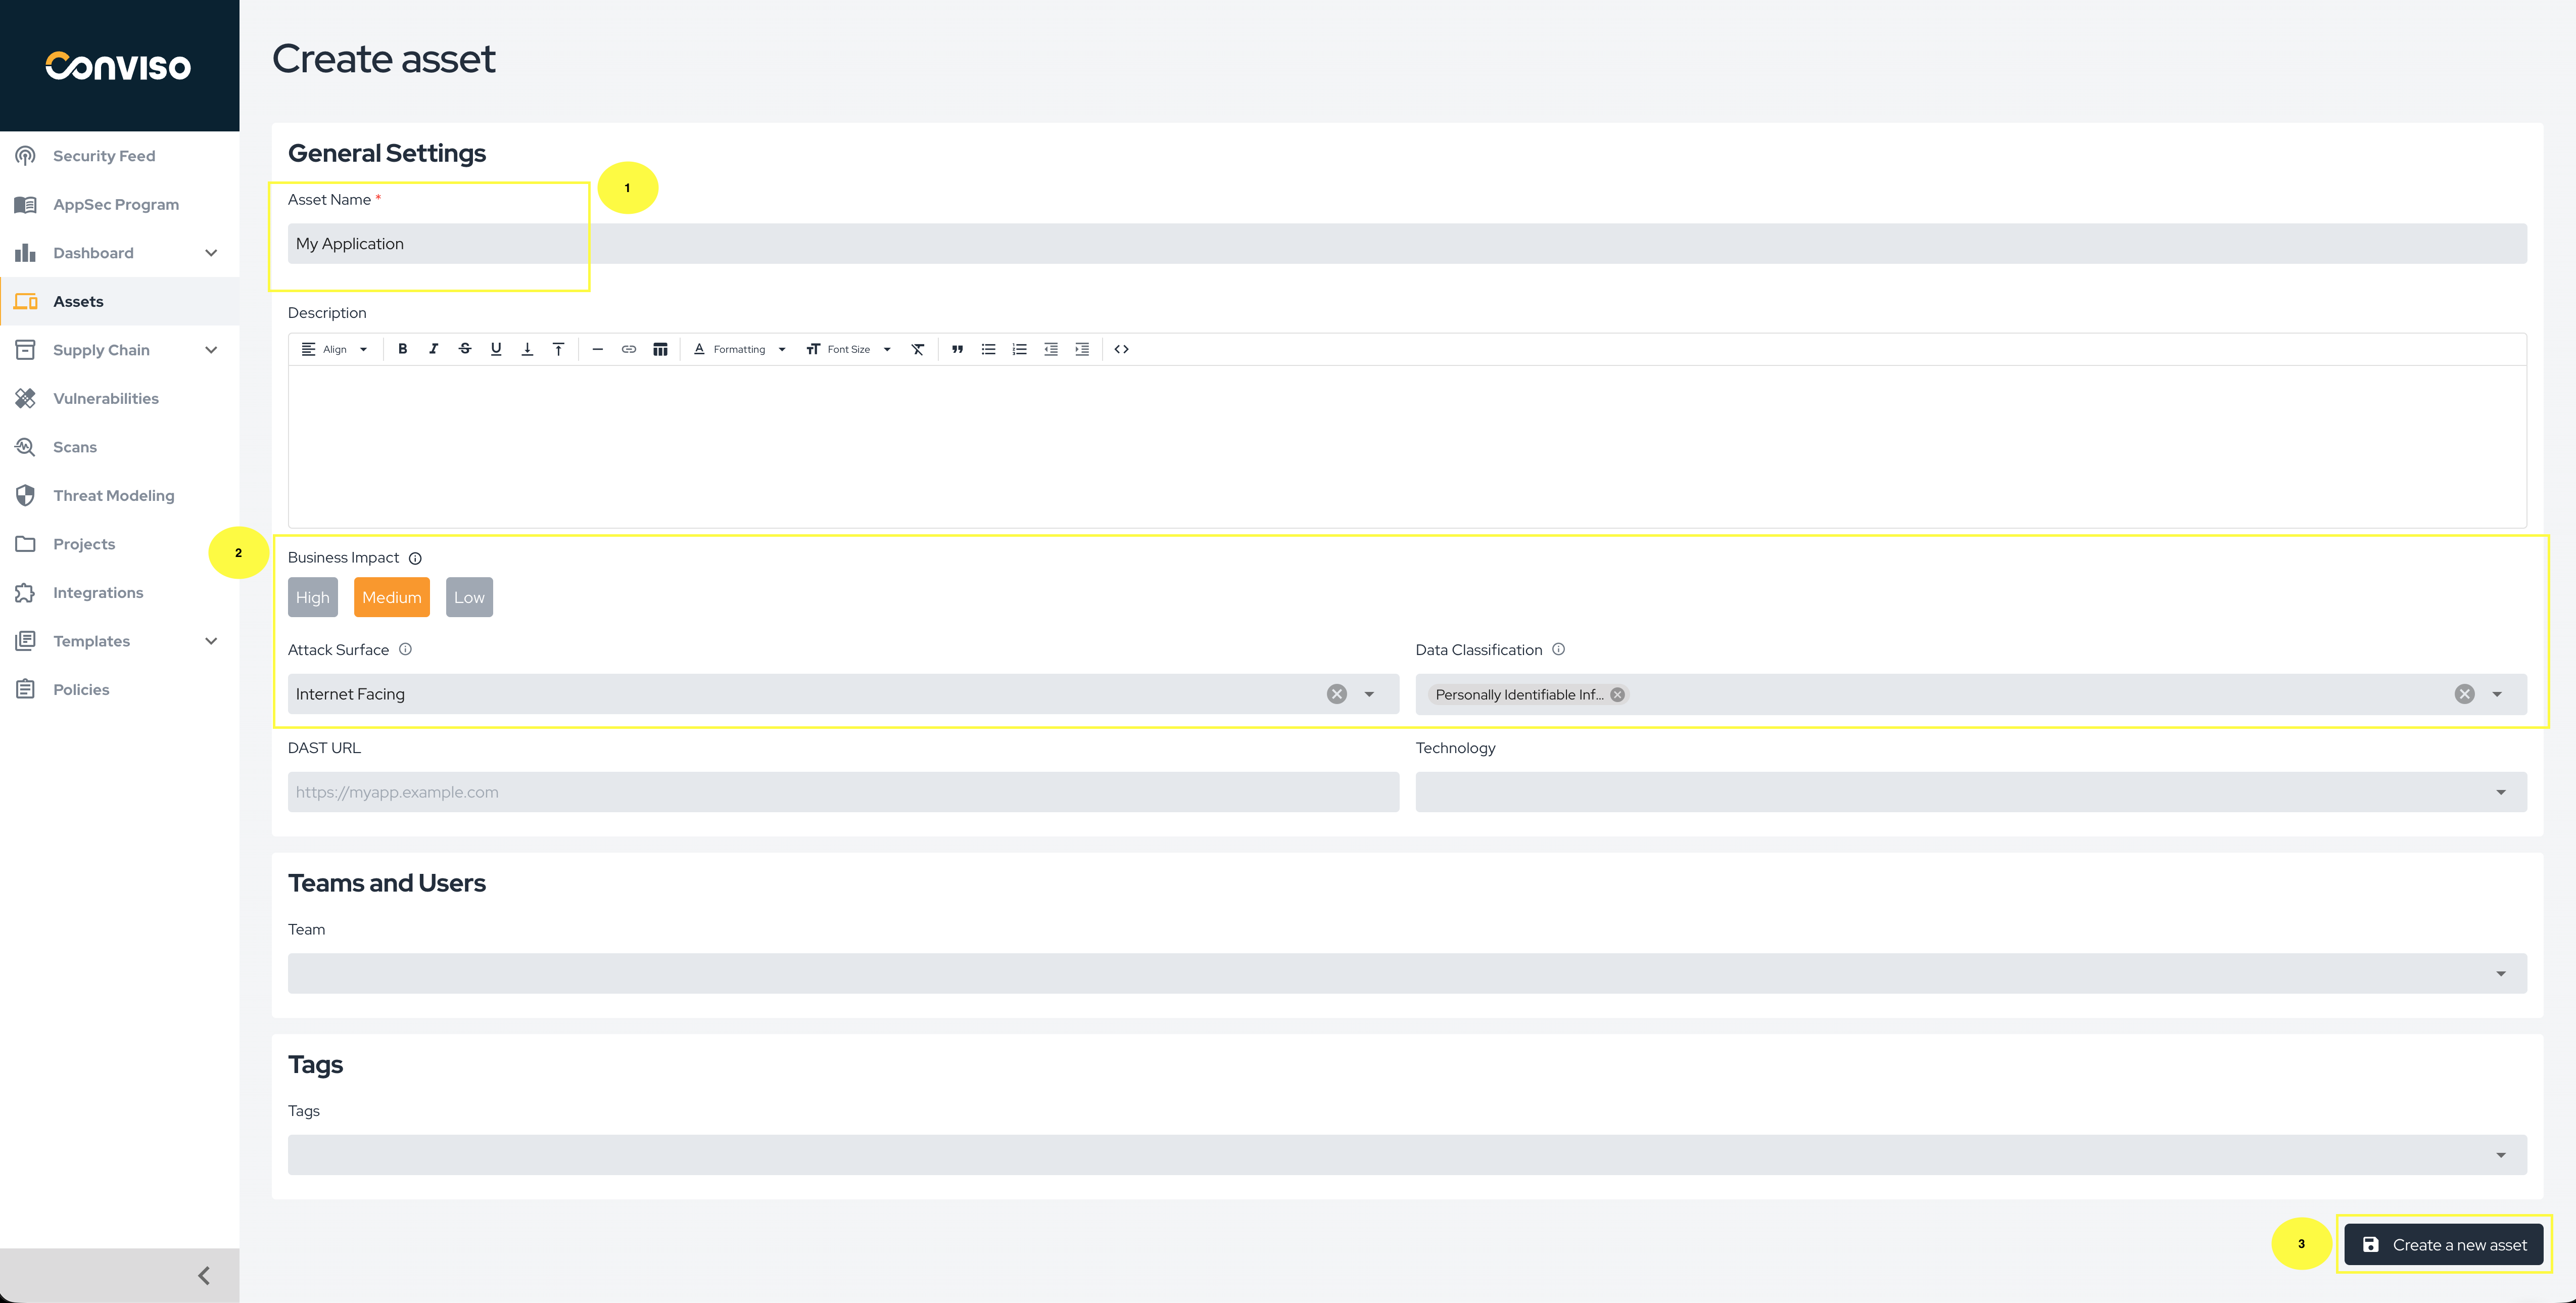Clear the Internet Facing attack surface selection
The width and height of the screenshot is (2576, 1303).
point(1336,694)
